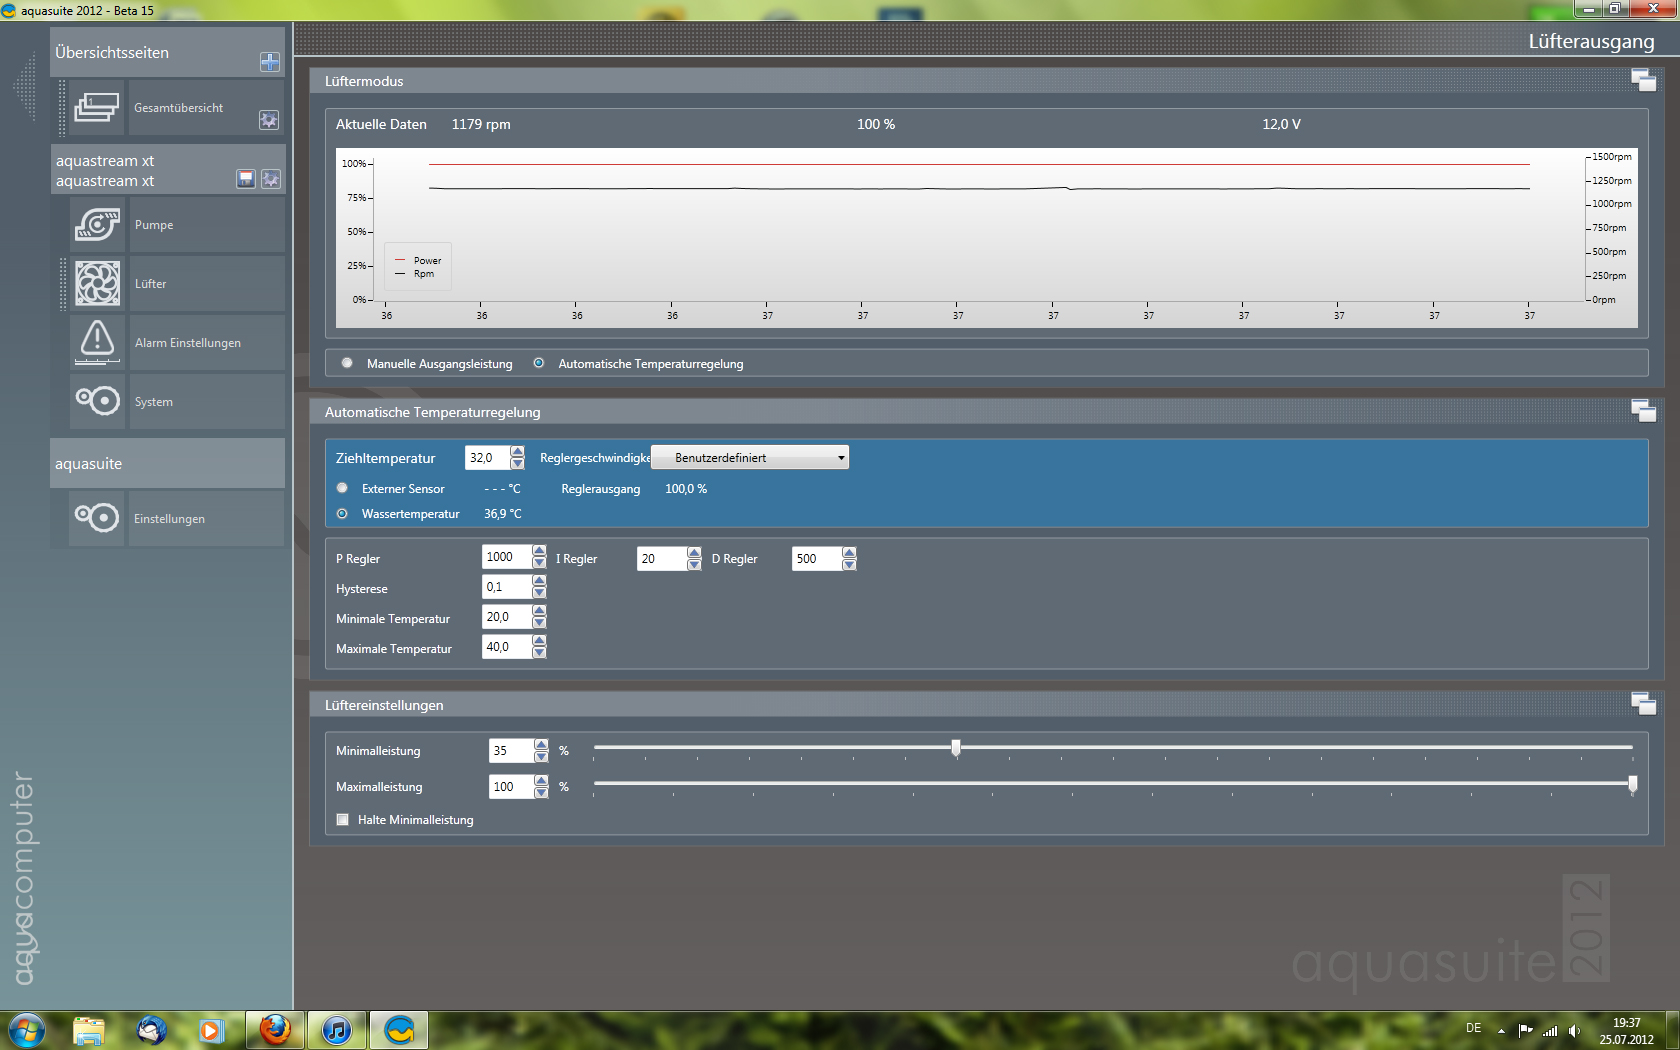
Task: Select Manuelle Ausgangsleistung radio button
Action: [x=347, y=363]
